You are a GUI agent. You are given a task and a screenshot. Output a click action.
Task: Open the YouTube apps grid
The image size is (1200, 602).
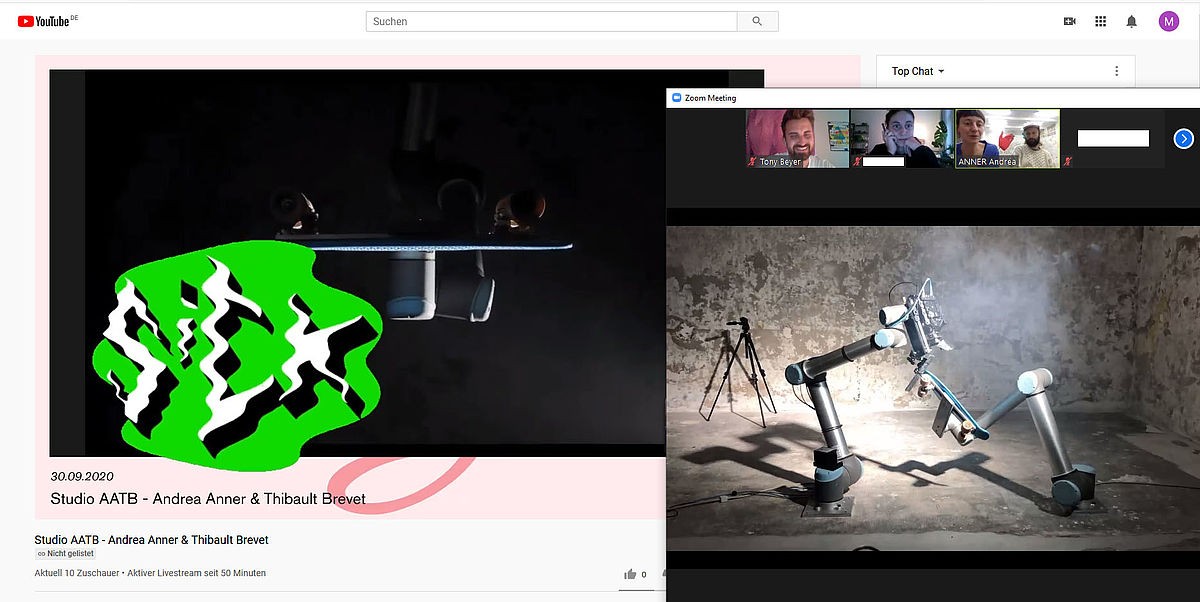point(1100,21)
